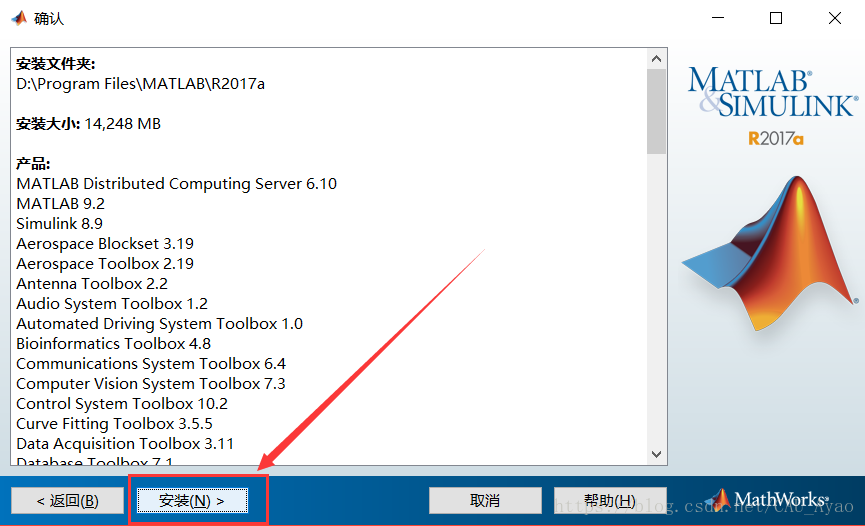Select Communications System Toolbox 6.4 line
Screen dimensions: 865x526
click(151, 364)
